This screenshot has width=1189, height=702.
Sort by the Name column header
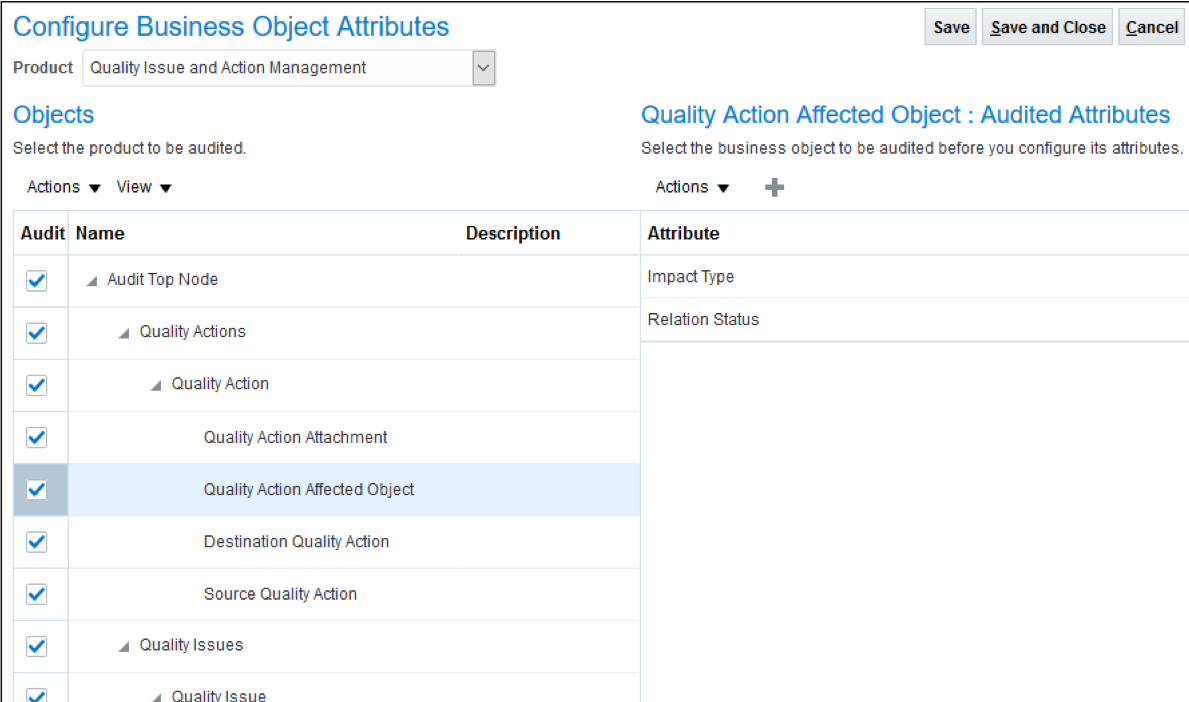tap(100, 233)
